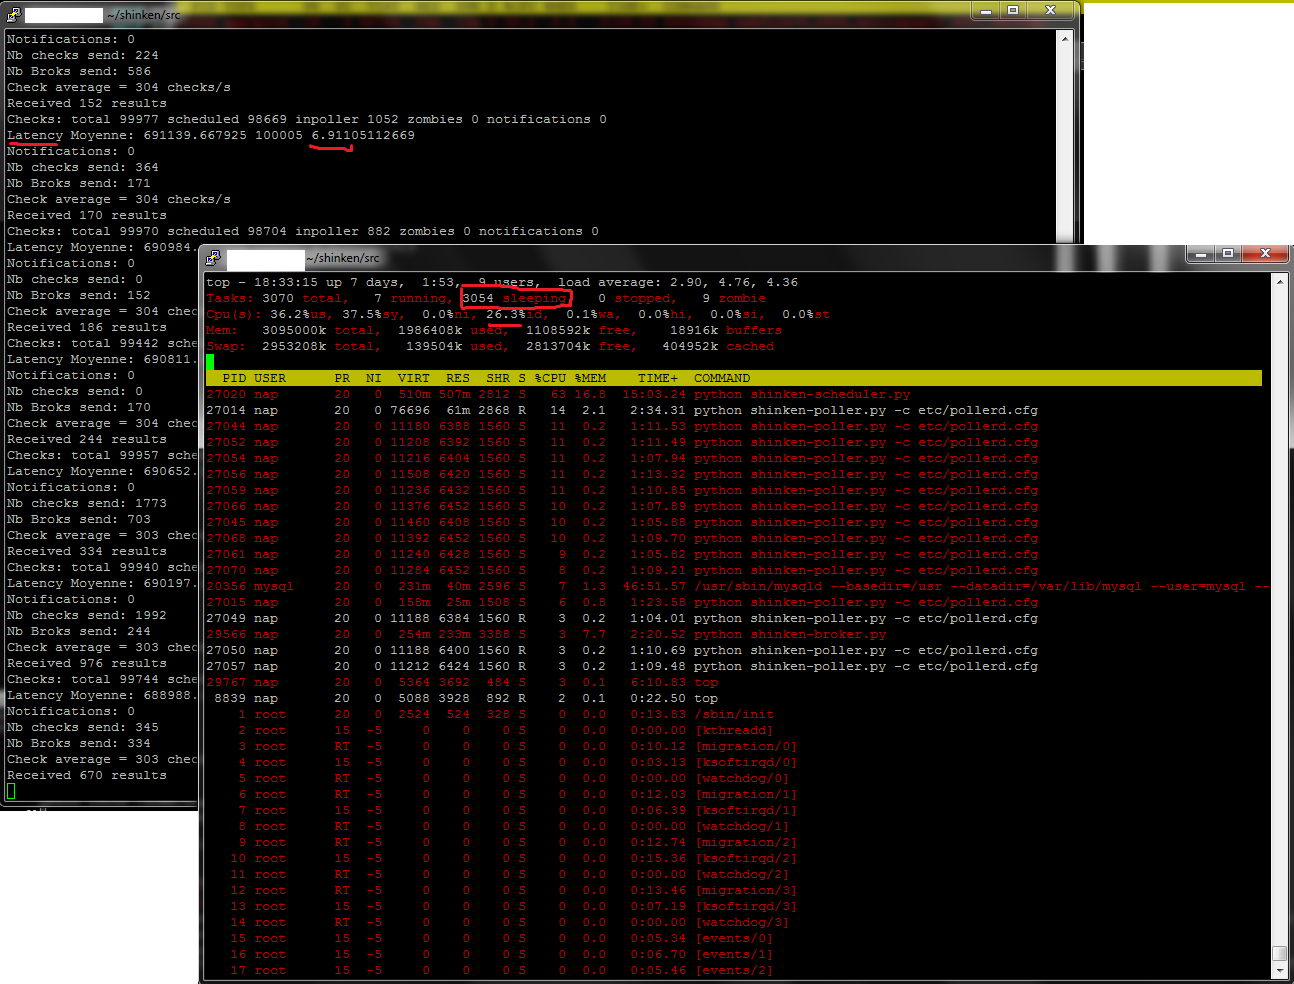Select the shinken-broker.py process row
Viewport: 1294px width, 984px height.
546,634
